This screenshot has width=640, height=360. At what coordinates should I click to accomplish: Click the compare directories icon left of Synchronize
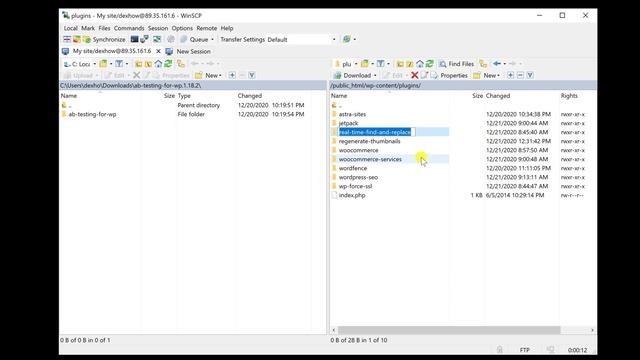click(76, 39)
